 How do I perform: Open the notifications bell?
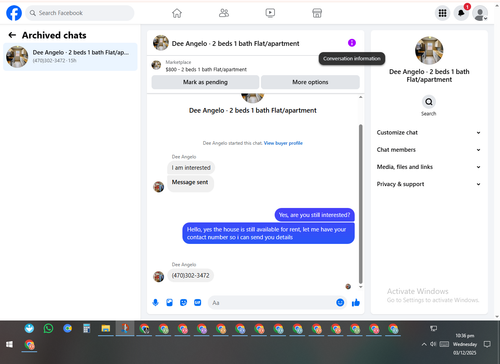(461, 13)
